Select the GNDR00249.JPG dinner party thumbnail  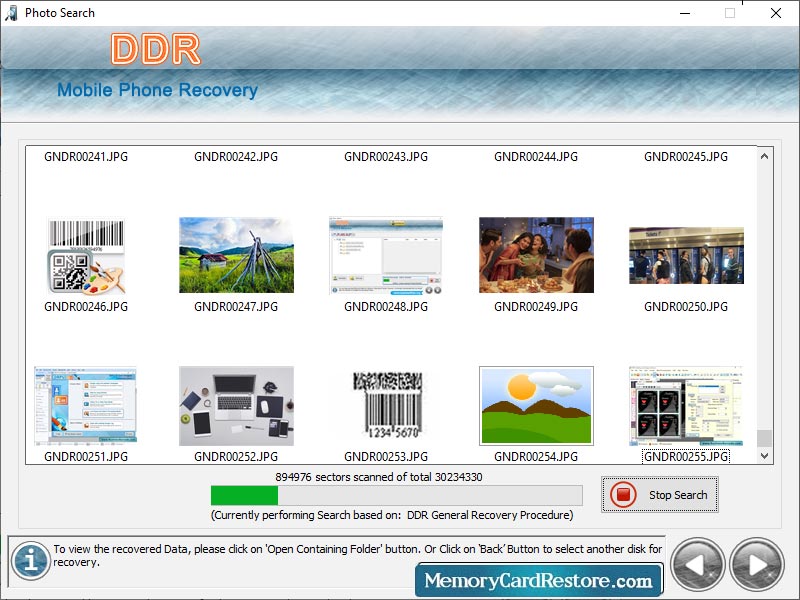(536, 255)
